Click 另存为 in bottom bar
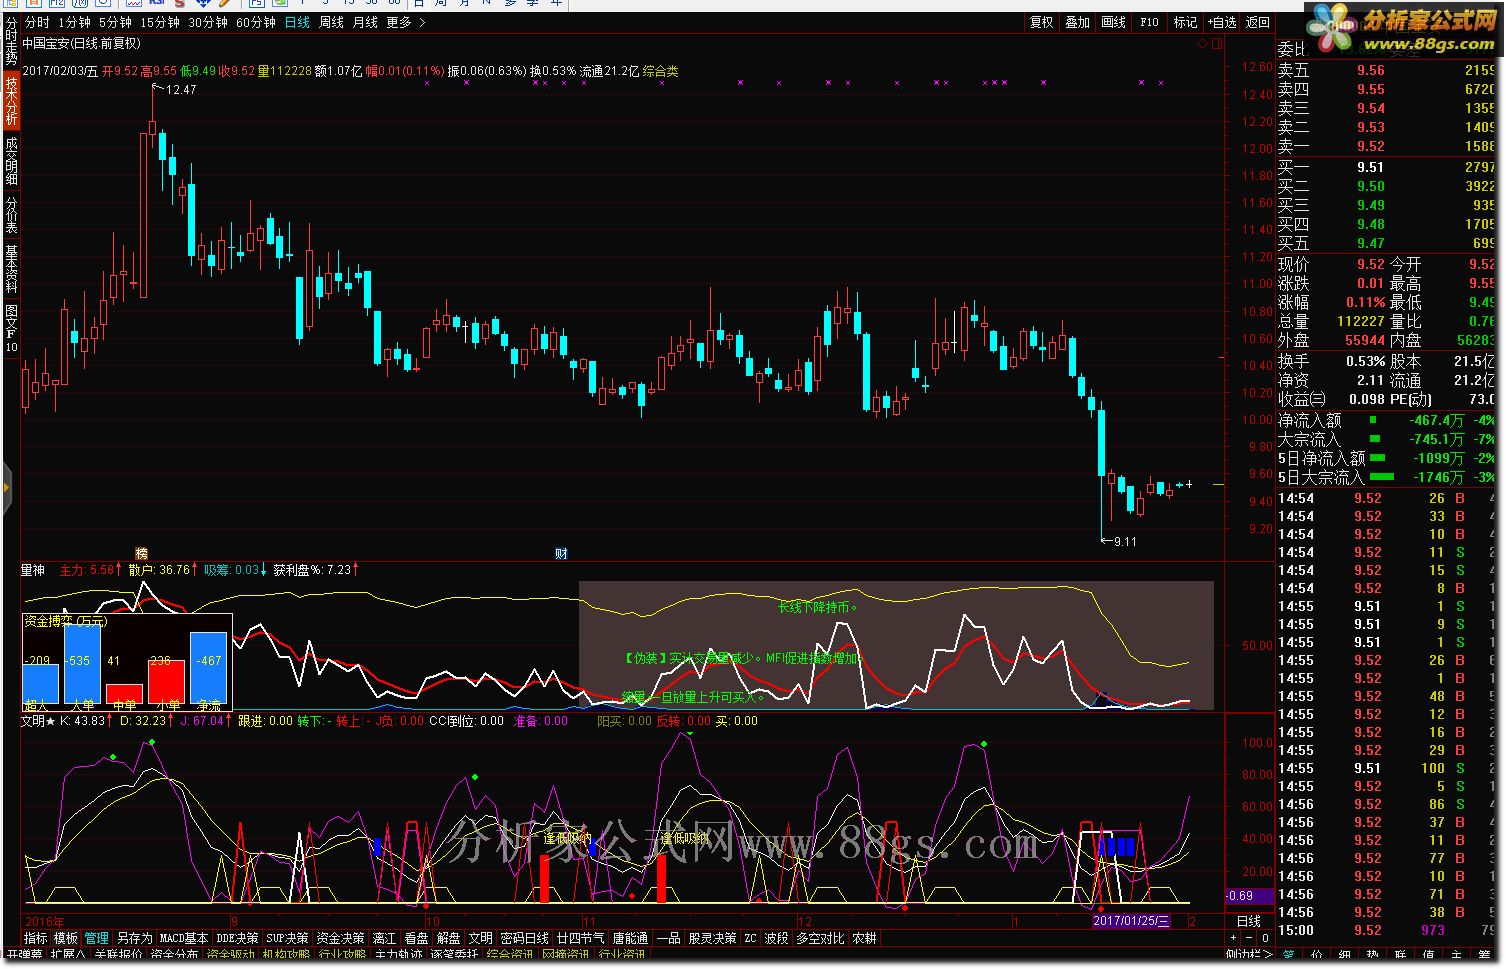1506x969 pixels. (134, 938)
